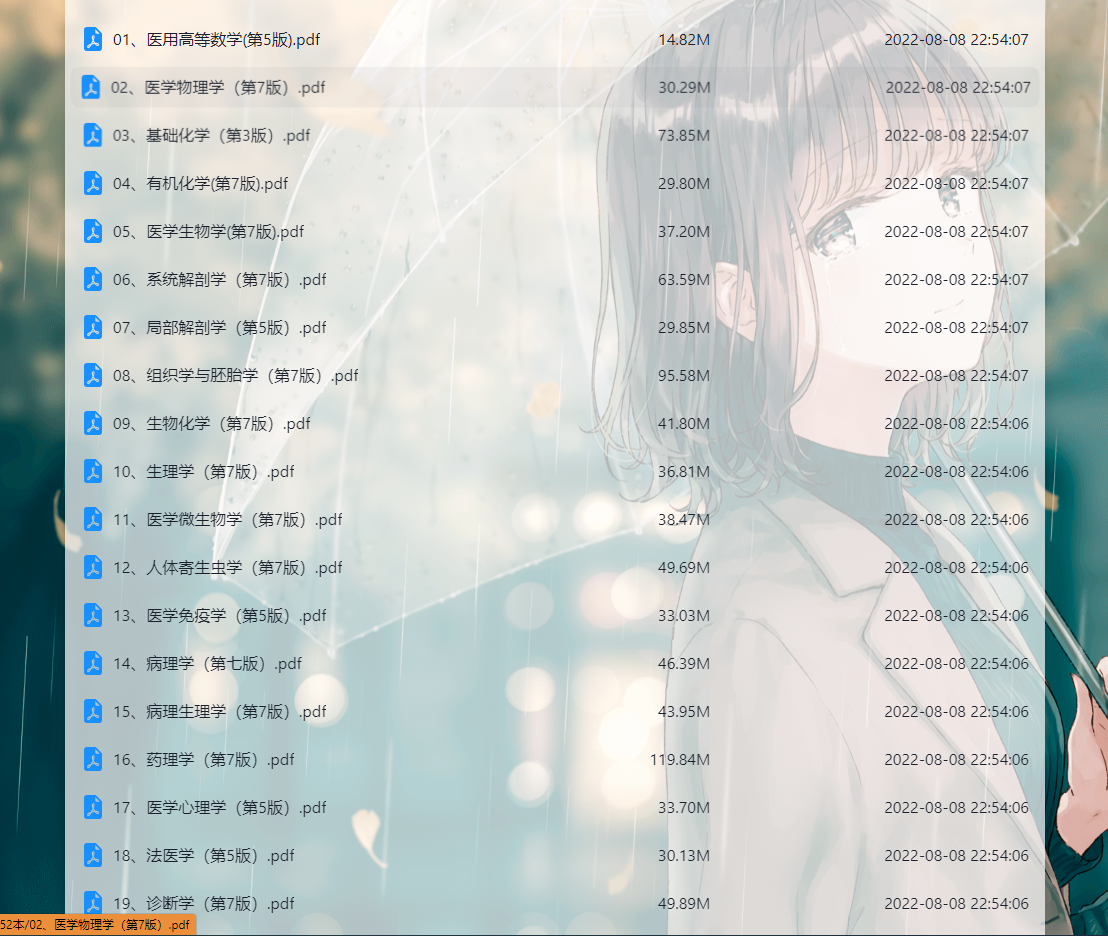1108x936 pixels.
Task: Click the PDF icon for 14、病理学（第七版）.pdf
Action: coord(93,664)
